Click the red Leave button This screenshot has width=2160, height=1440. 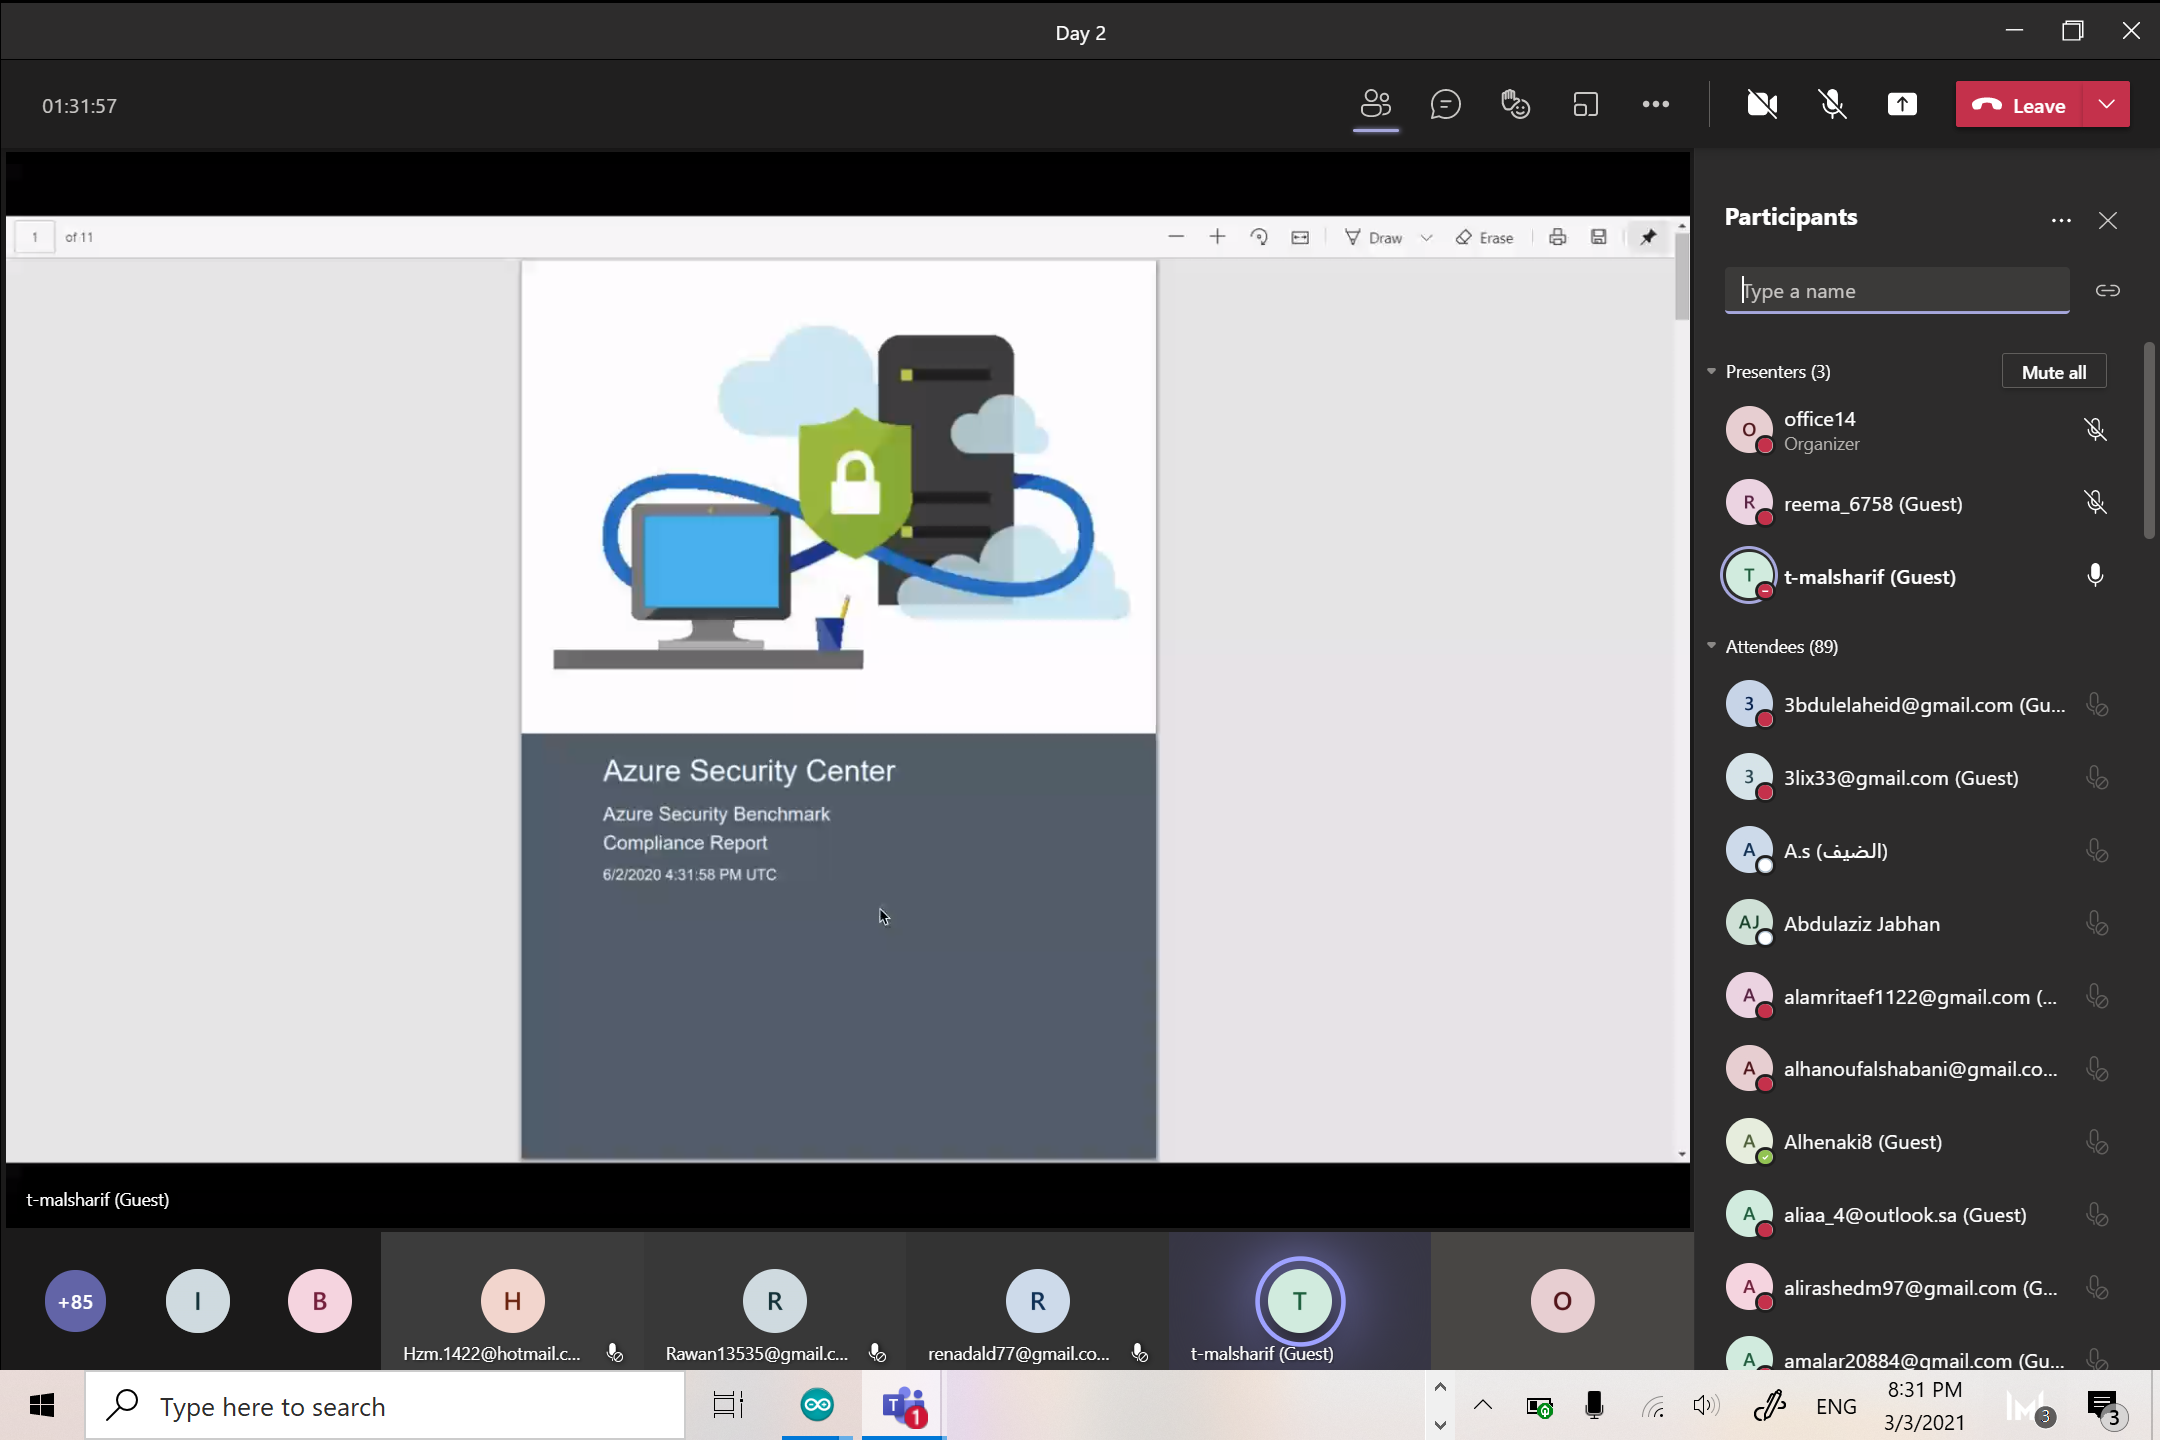2019,105
